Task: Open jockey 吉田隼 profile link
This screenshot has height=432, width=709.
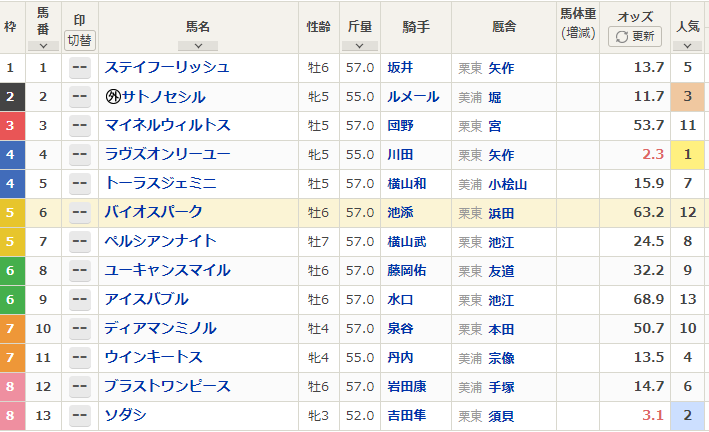Action: click(406, 415)
